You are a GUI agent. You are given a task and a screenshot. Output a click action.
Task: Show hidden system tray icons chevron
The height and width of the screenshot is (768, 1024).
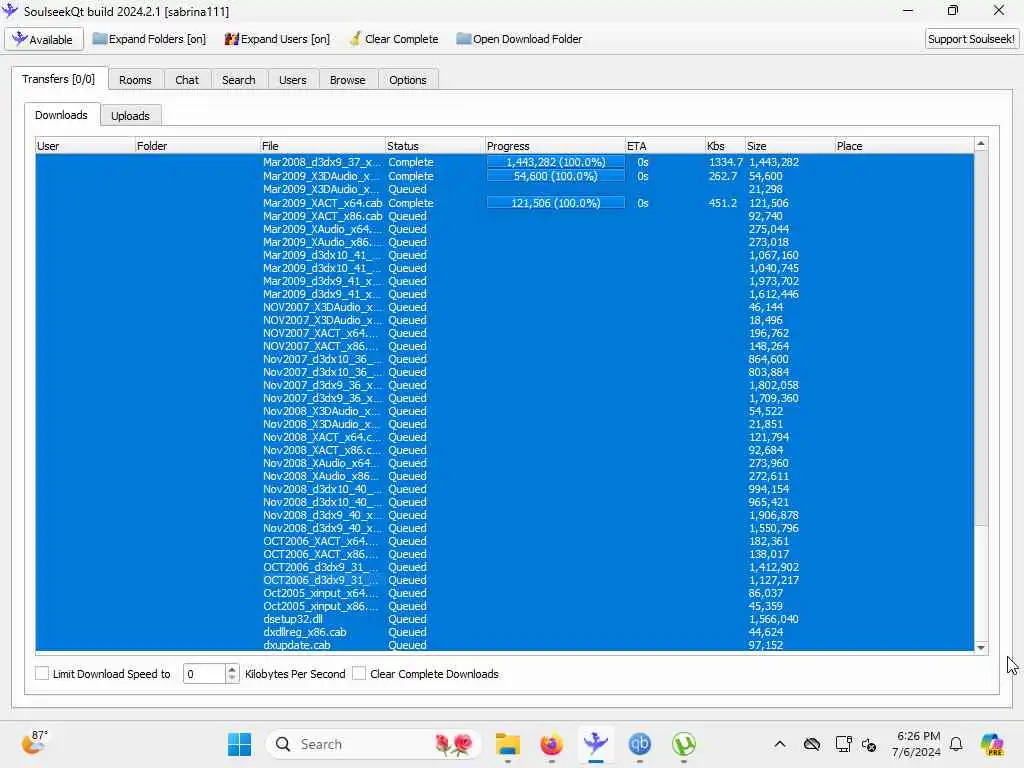(780, 744)
